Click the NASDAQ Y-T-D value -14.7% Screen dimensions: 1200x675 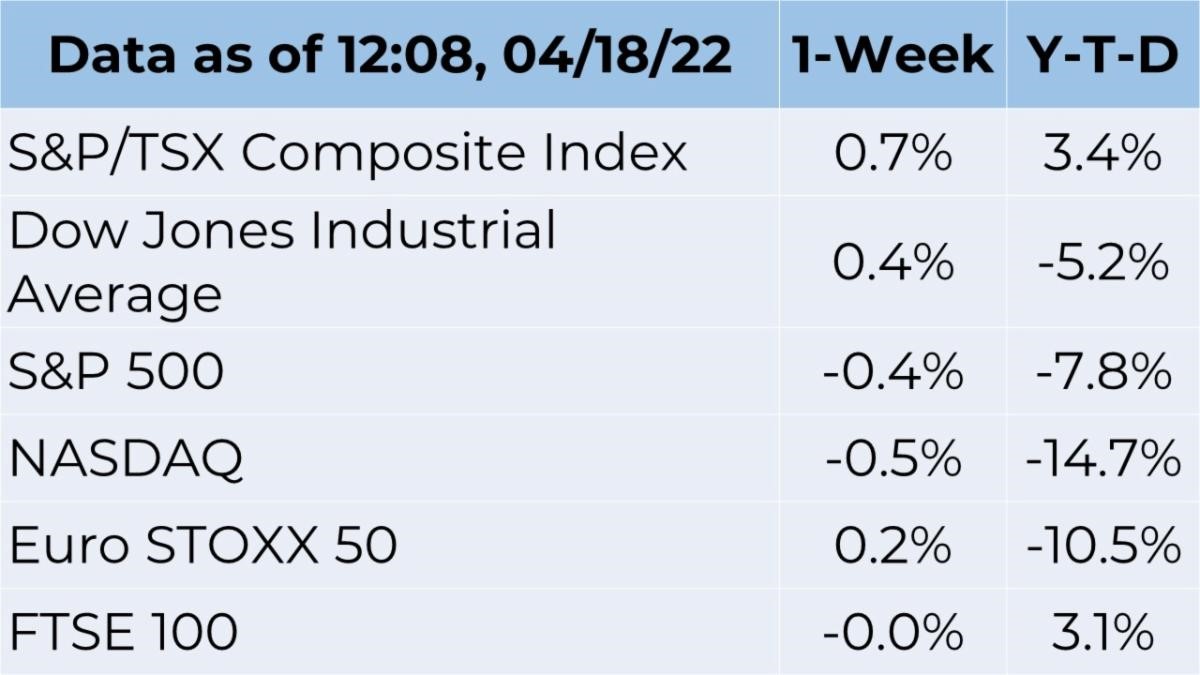[1102, 459]
